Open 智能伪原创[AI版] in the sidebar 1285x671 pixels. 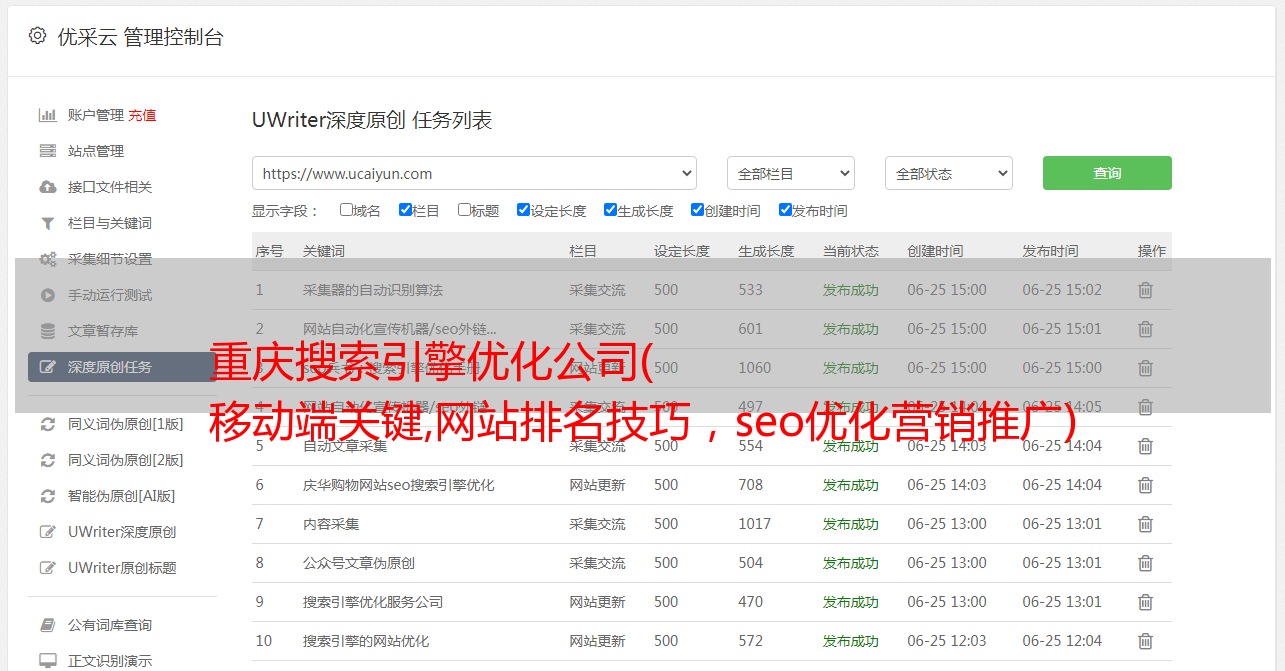122,496
